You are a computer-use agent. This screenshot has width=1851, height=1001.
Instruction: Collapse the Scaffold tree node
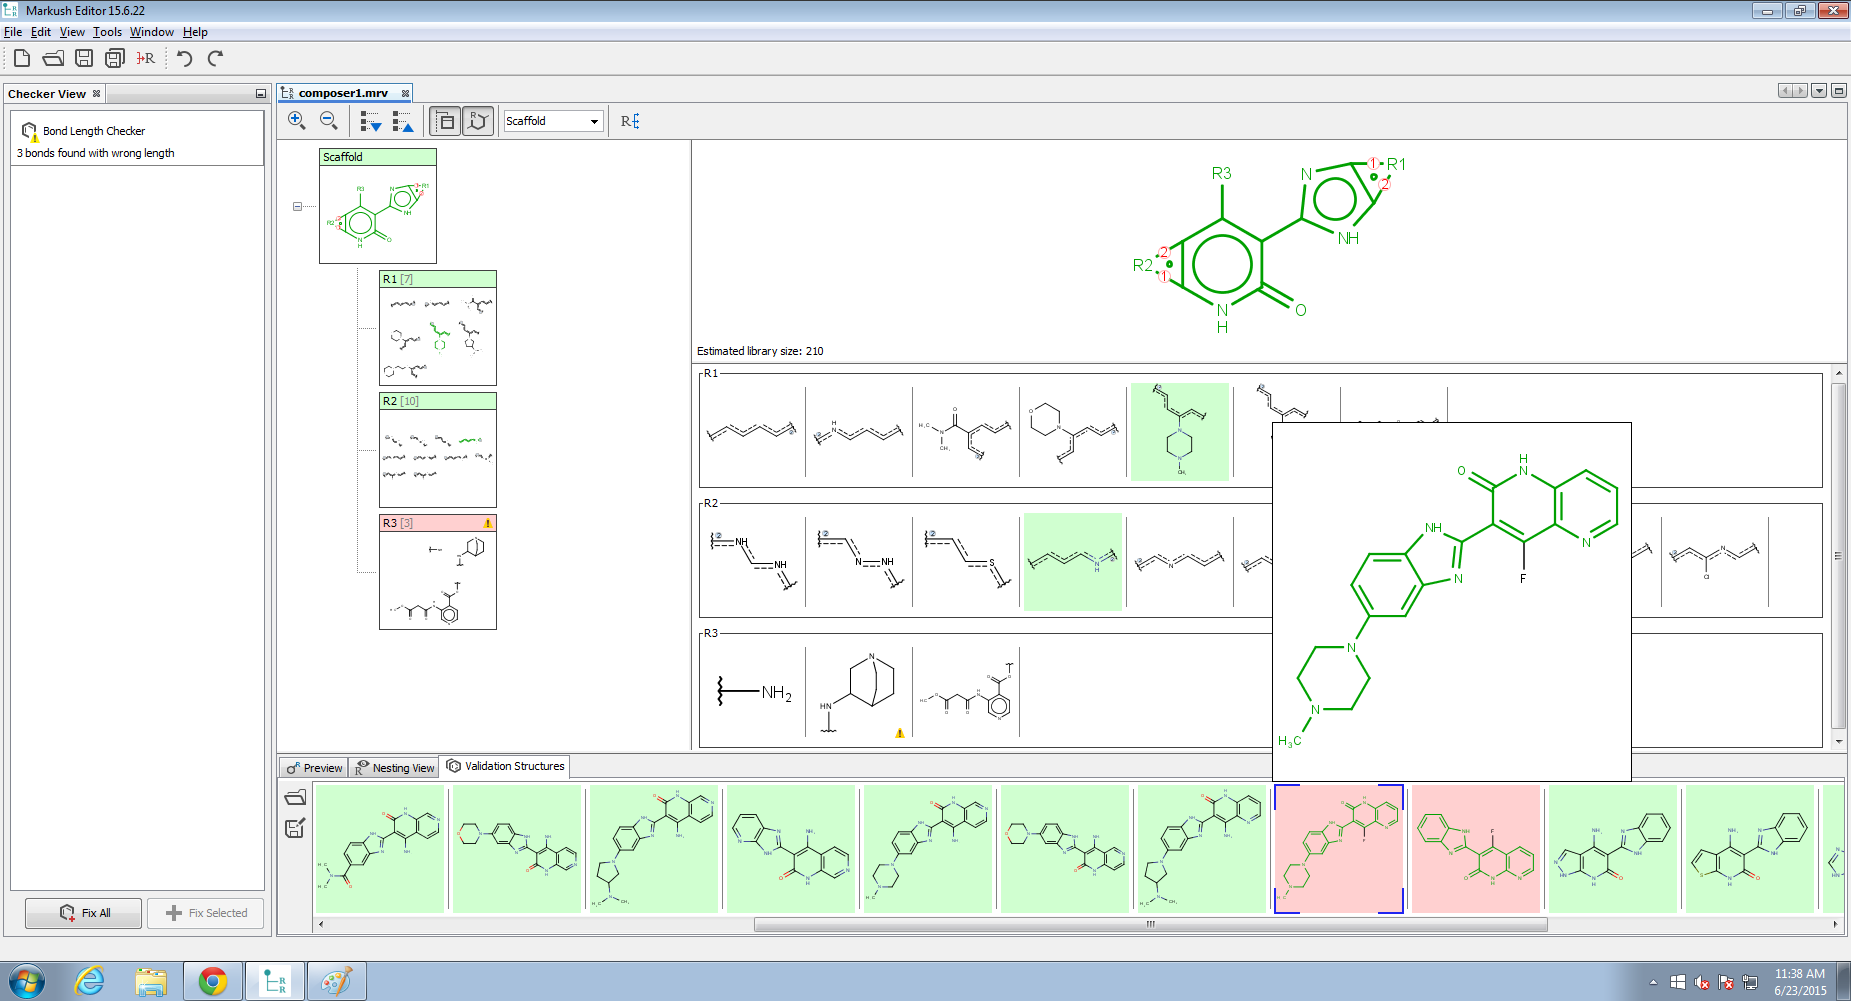297,206
